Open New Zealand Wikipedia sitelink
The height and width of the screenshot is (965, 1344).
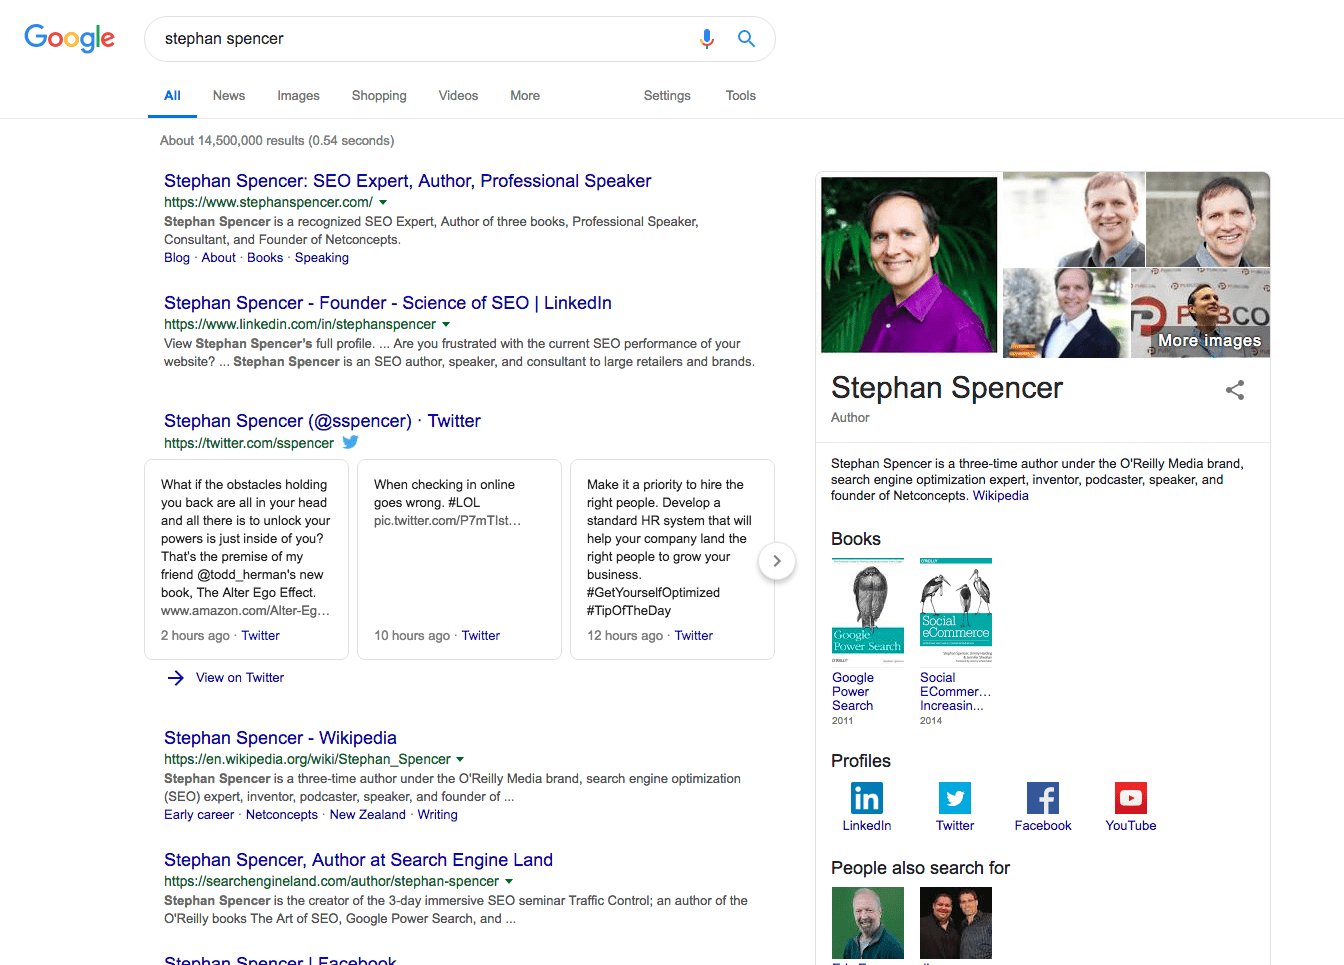368,815
